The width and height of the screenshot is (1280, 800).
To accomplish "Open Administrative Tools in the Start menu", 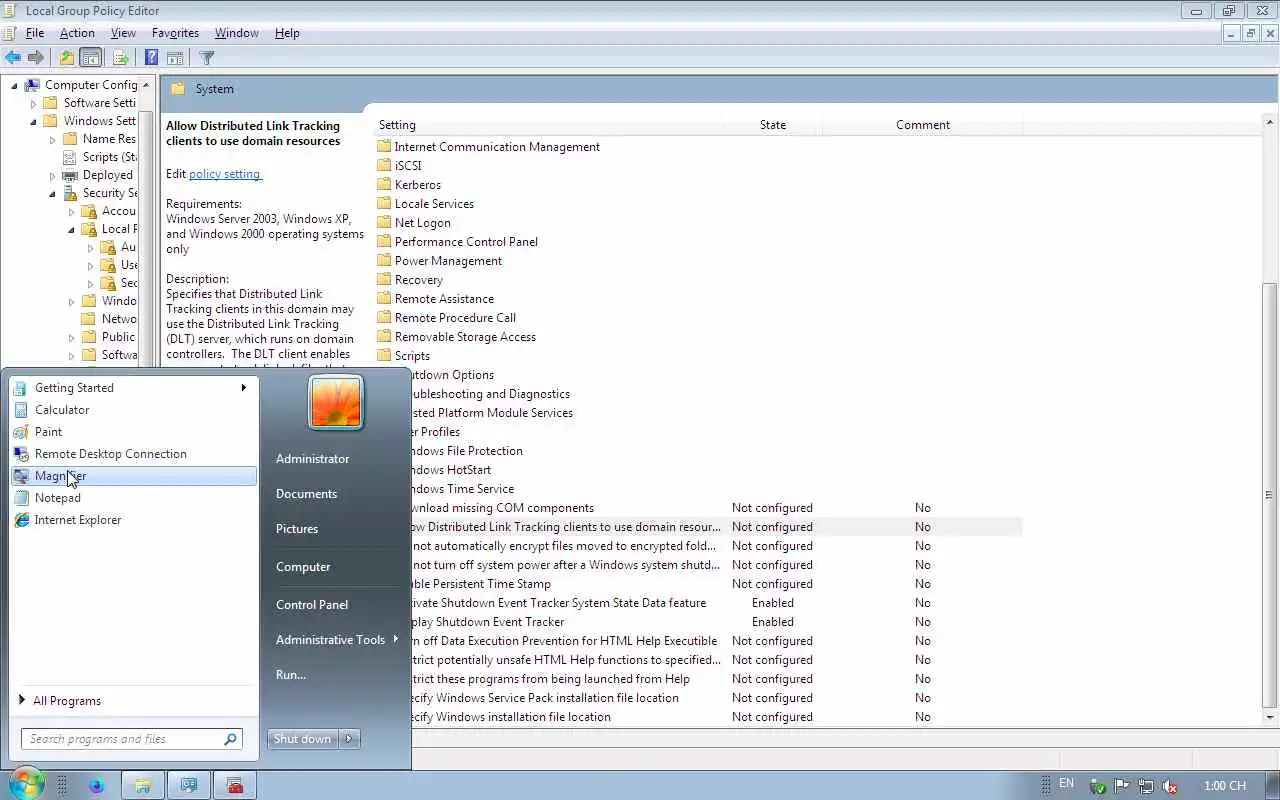I will [335, 640].
